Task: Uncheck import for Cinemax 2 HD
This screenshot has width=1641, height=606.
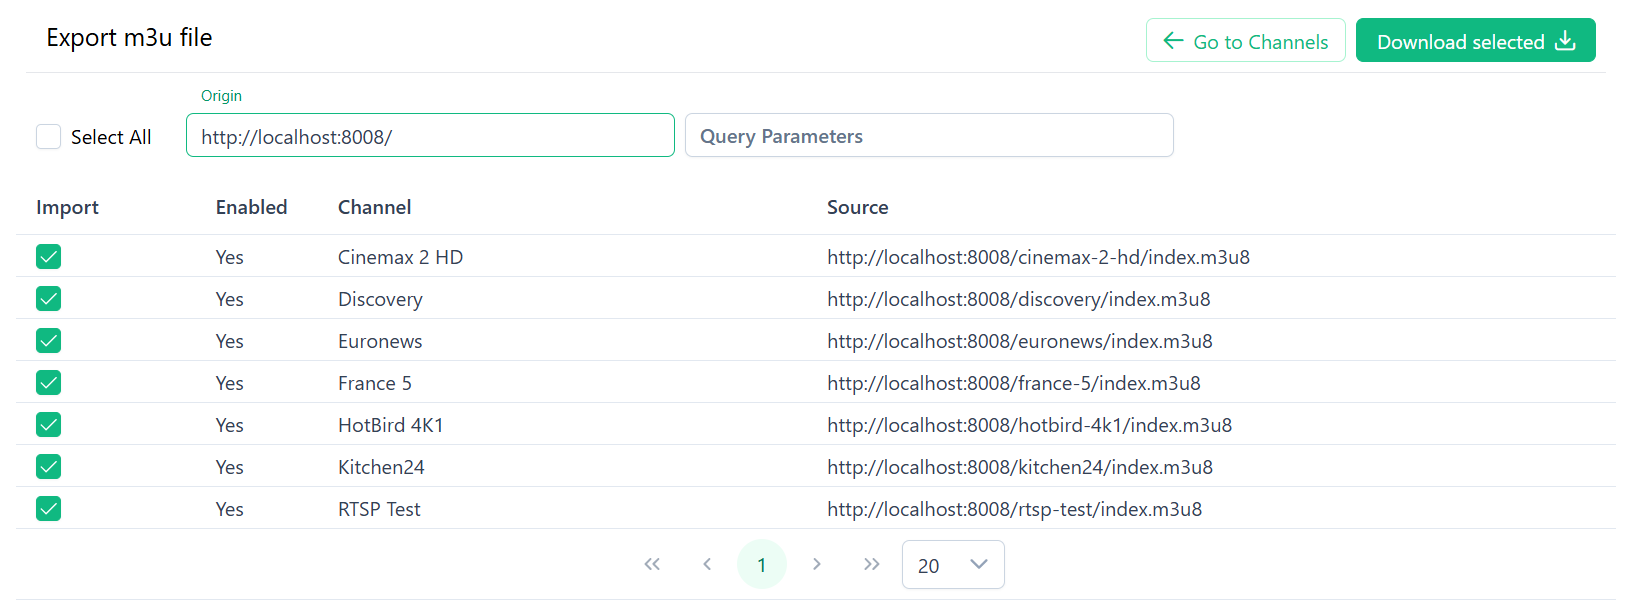Action: pyautogui.click(x=49, y=257)
